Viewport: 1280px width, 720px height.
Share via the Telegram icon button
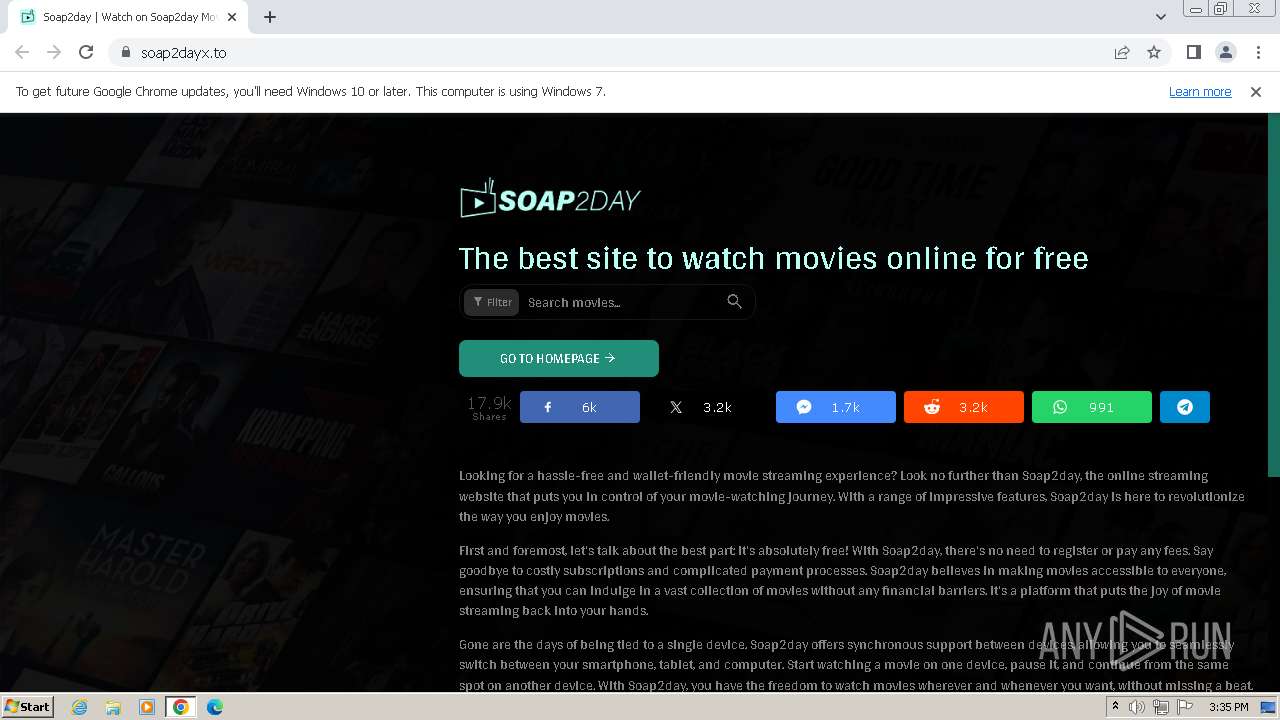1185,407
